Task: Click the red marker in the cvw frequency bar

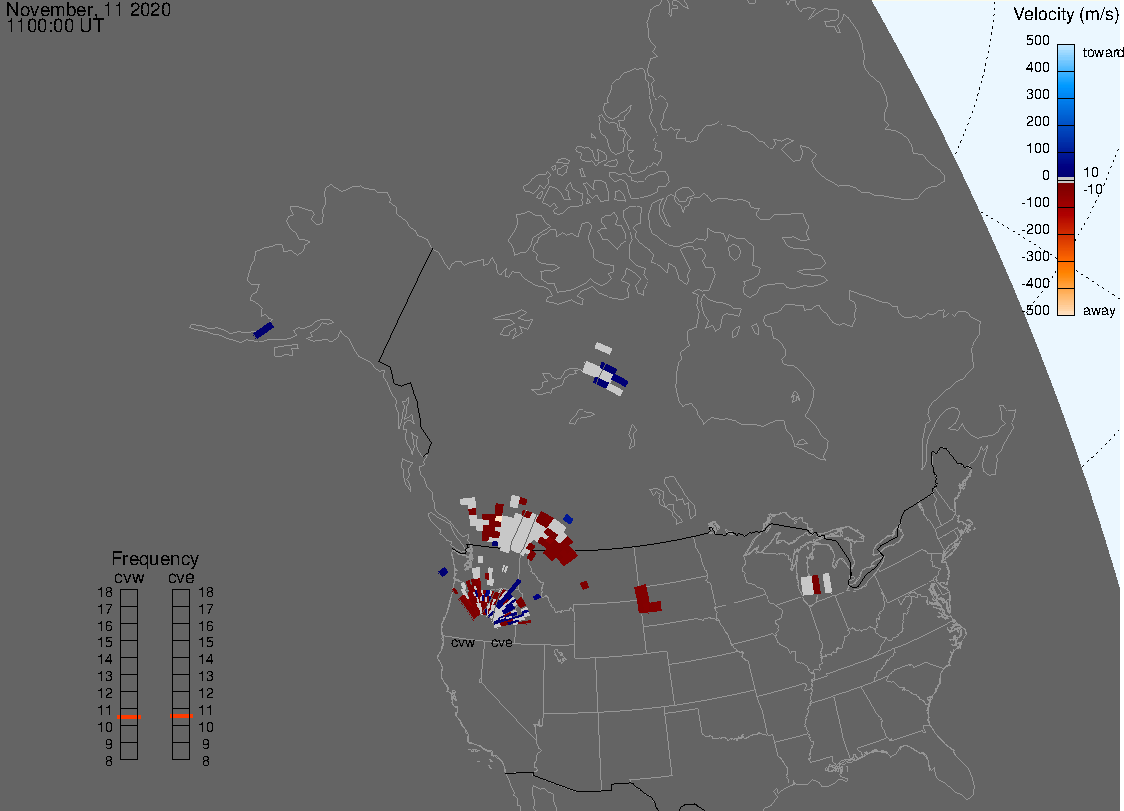Action: 129,716
